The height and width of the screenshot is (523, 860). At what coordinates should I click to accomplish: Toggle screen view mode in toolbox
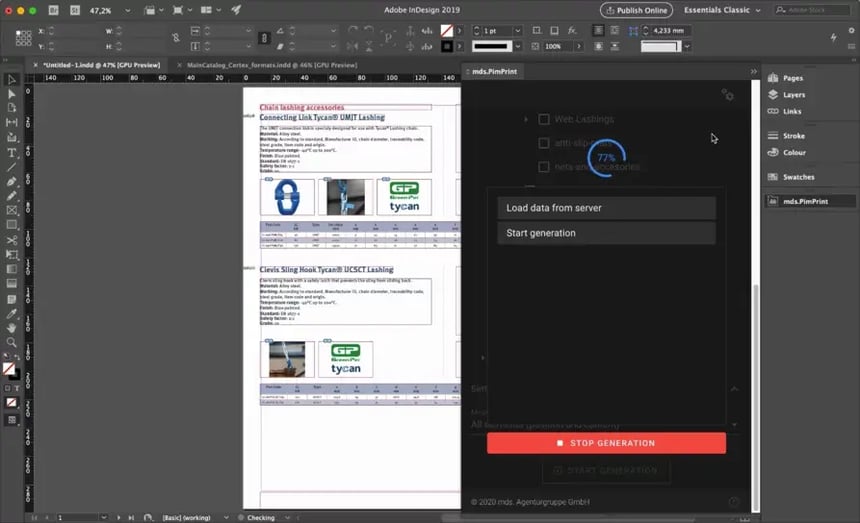[11, 420]
